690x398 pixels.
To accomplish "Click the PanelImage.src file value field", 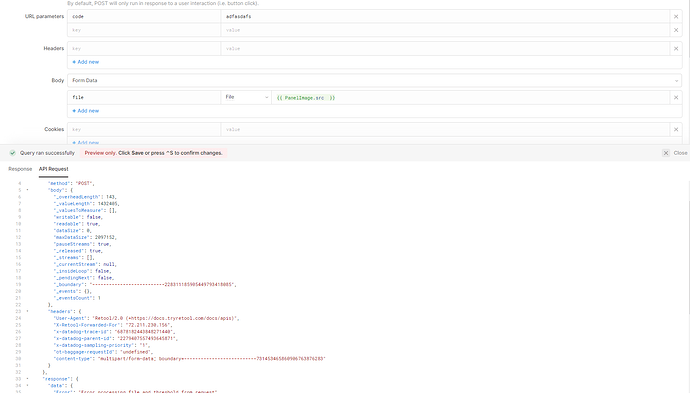I will (x=470, y=98).
